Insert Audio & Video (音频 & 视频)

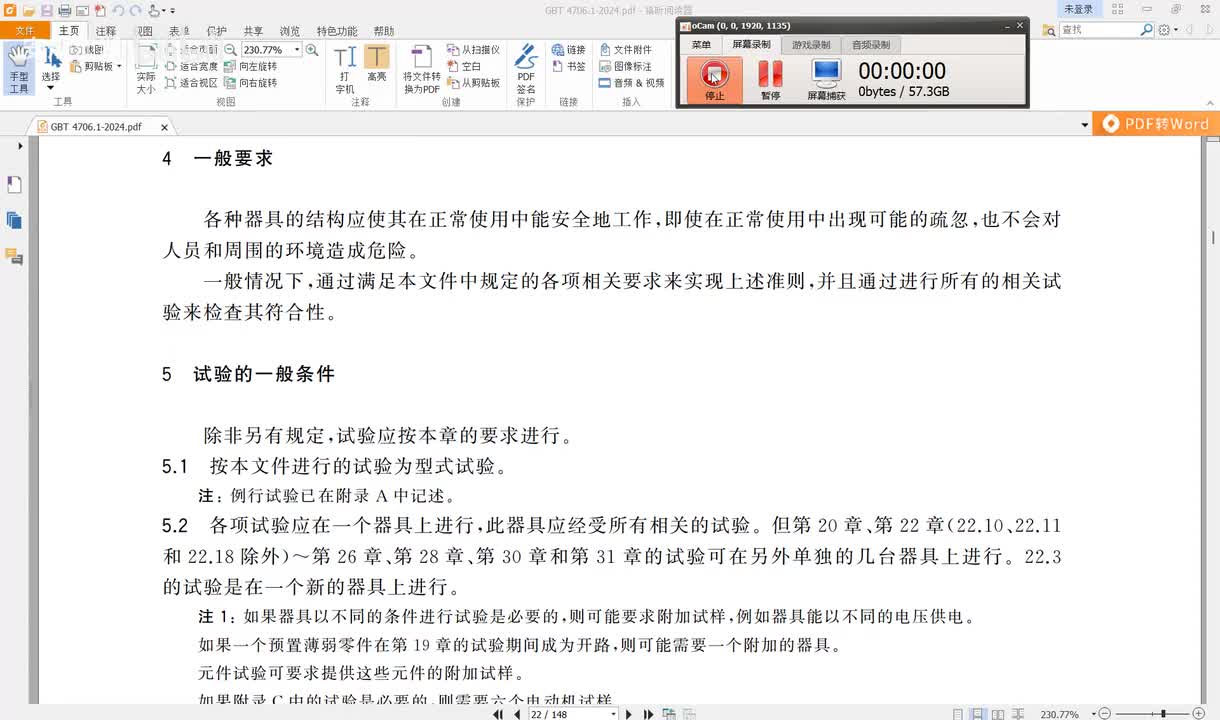pyautogui.click(x=632, y=83)
